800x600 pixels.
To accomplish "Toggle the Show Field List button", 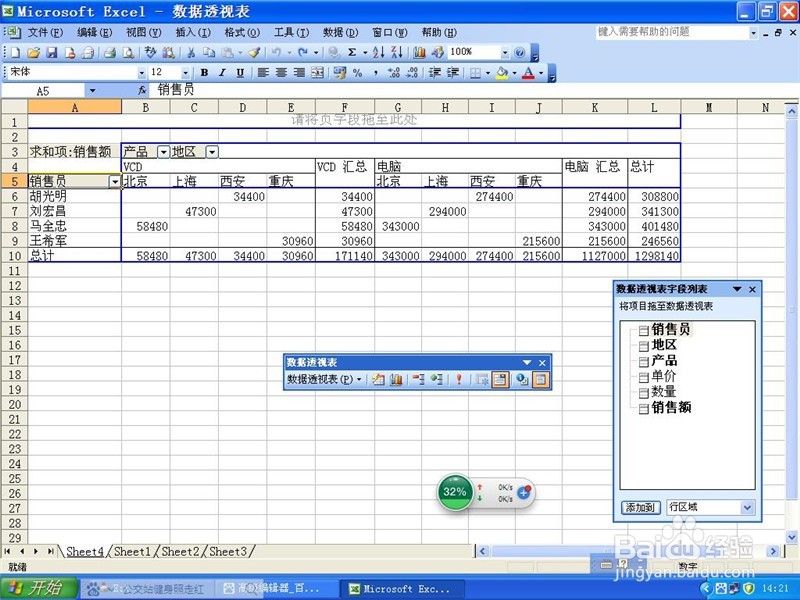I will click(538, 380).
